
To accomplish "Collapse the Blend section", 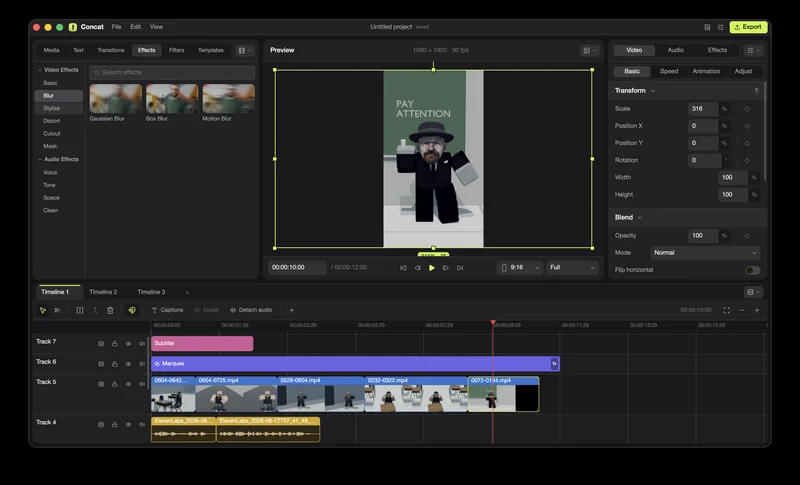I will click(640, 218).
